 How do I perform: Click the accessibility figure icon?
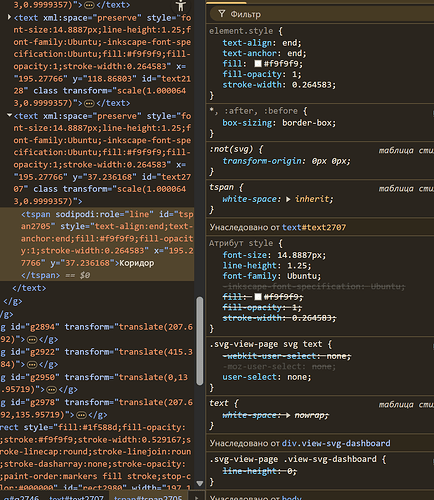click(181, 5)
